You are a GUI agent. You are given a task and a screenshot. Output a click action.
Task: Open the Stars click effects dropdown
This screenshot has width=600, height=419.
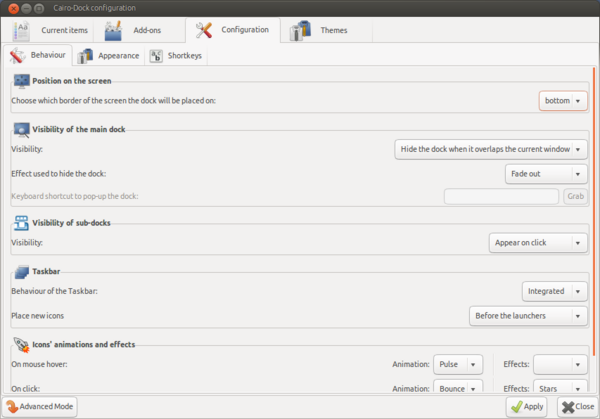(560, 386)
